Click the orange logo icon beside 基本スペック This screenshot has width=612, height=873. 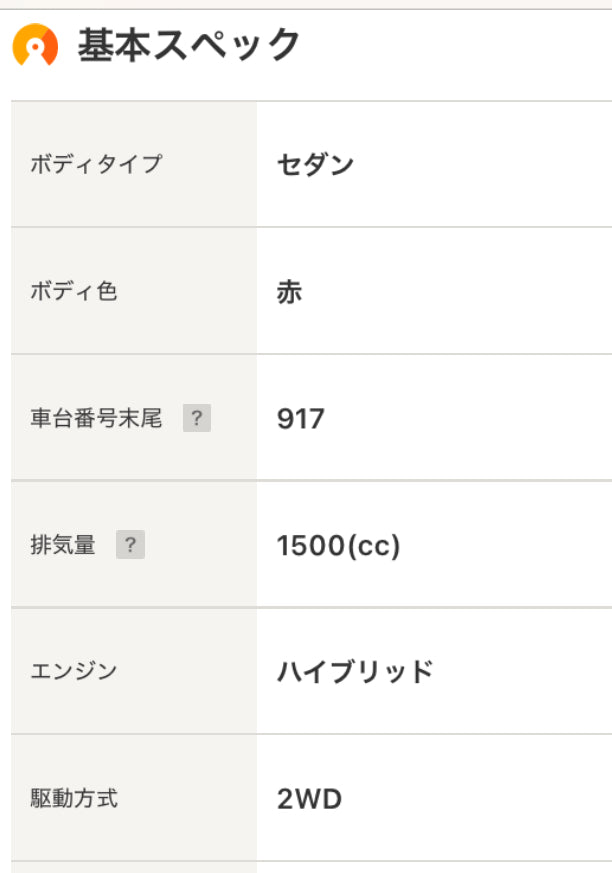coord(35,45)
